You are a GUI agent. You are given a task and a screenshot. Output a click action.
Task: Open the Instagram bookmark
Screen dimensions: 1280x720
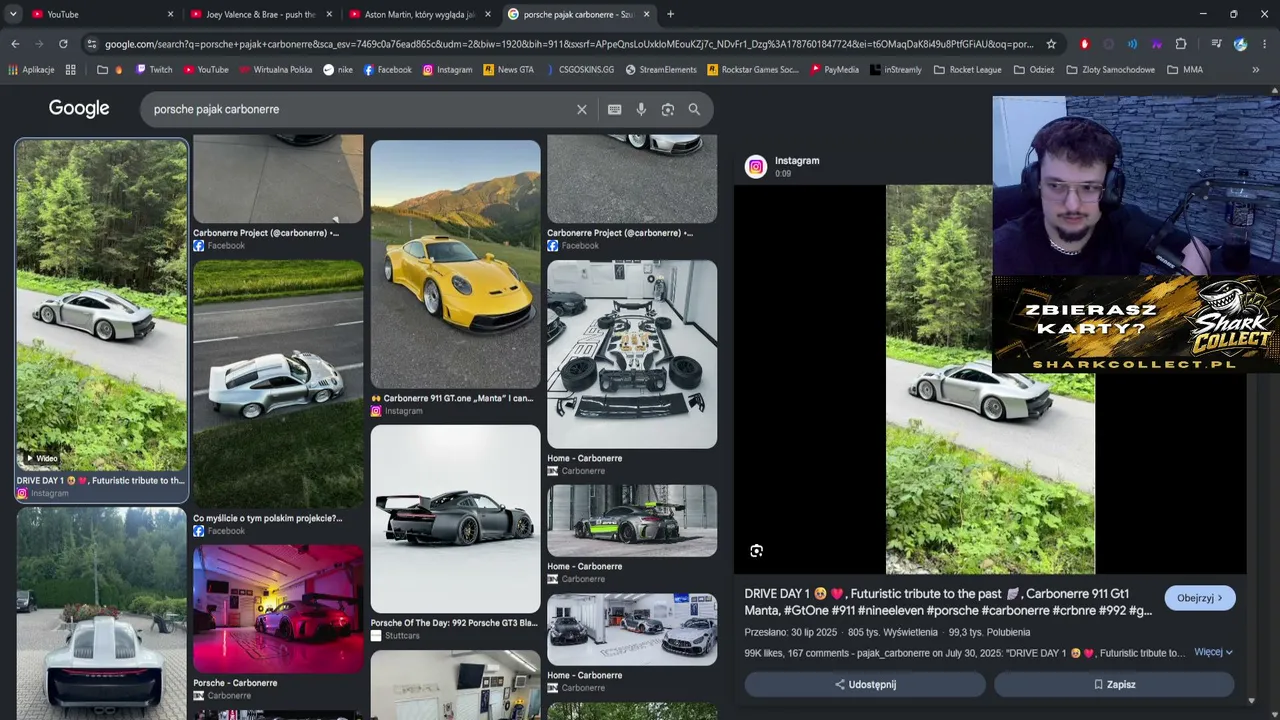coord(447,70)
